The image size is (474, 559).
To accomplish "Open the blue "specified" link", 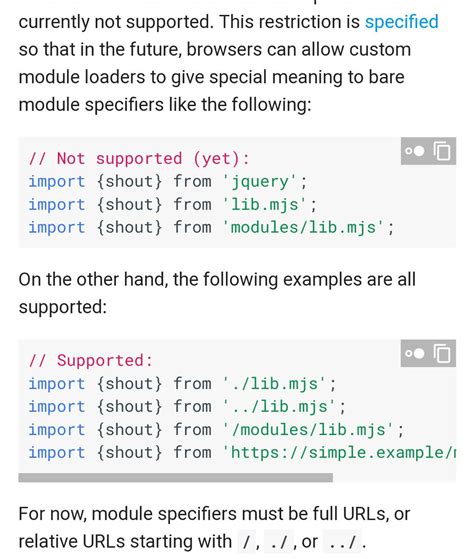I will pyautogui.click(x=401, y=22).
